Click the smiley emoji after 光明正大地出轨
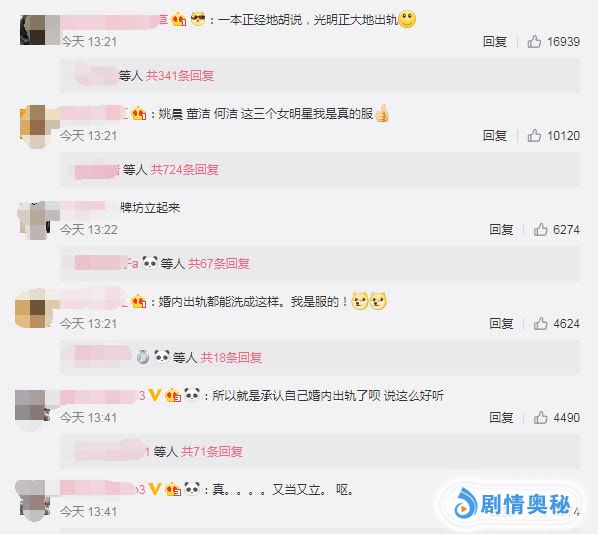Viewport: 598px width, 534px height. pyautogui.click(x=407, y=19)
